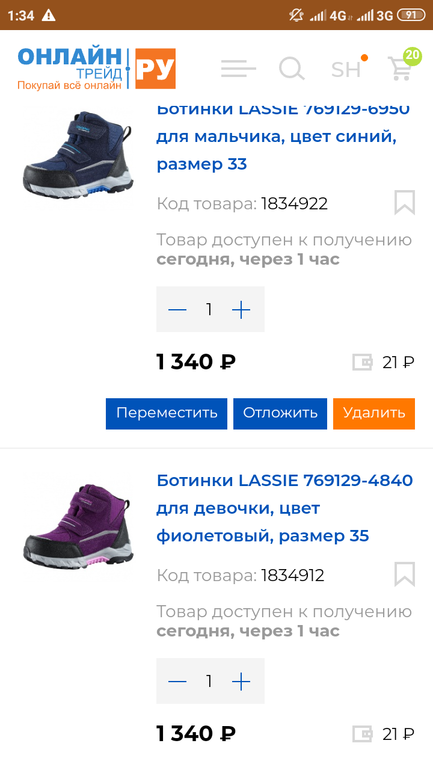
Task: Click the Отложить button
Action: coord(280,413)
